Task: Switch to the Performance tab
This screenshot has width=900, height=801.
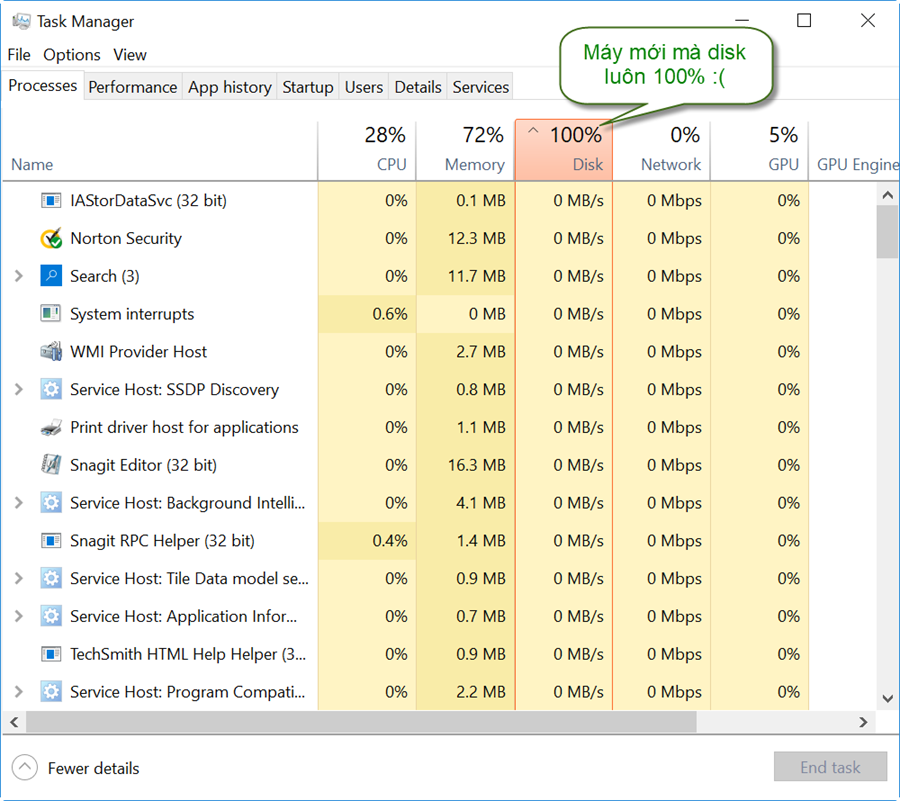Action: point(132,87)
